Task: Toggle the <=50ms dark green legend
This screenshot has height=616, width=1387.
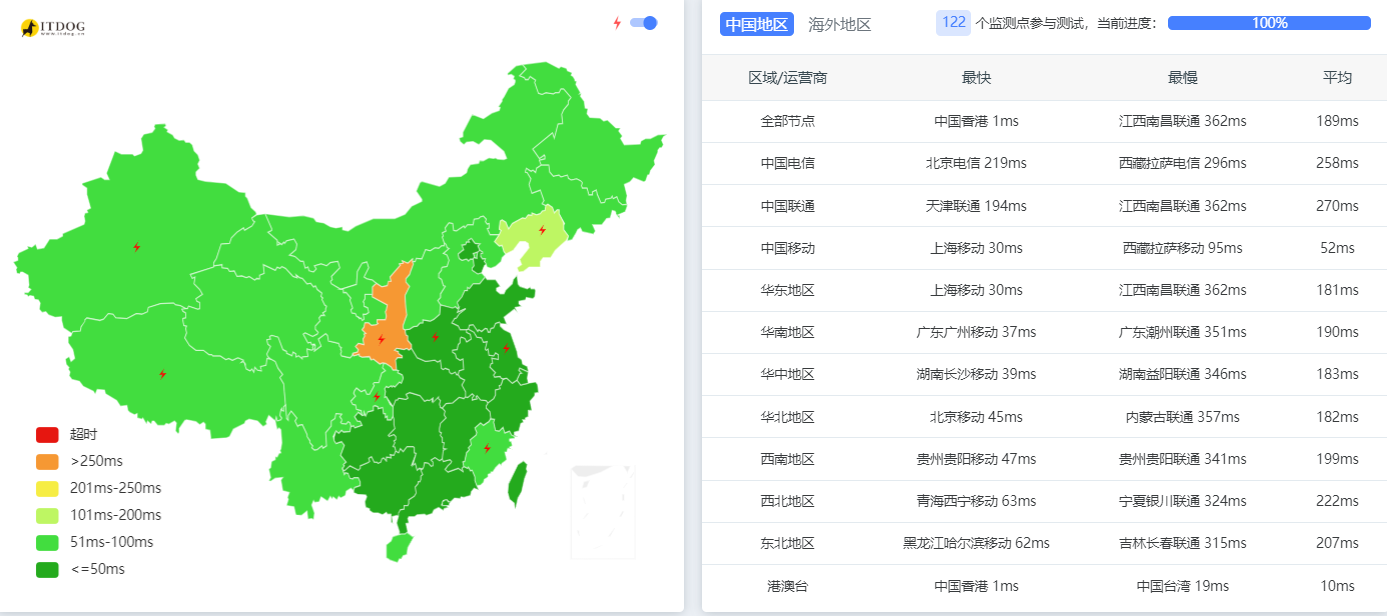Action: pyautogui.click(x=81, y=570)
